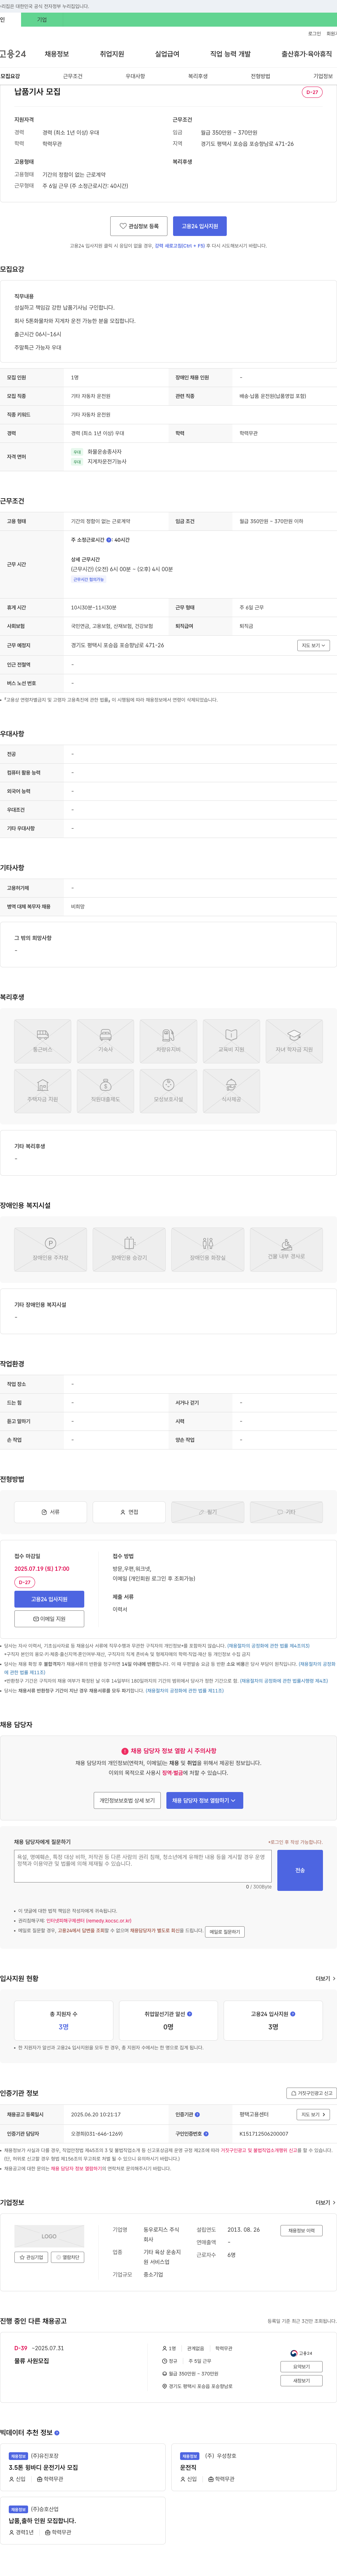Open the 물류 사원모집 job posting
This screenshot has width=337, height=2576.
point(32,2361)
